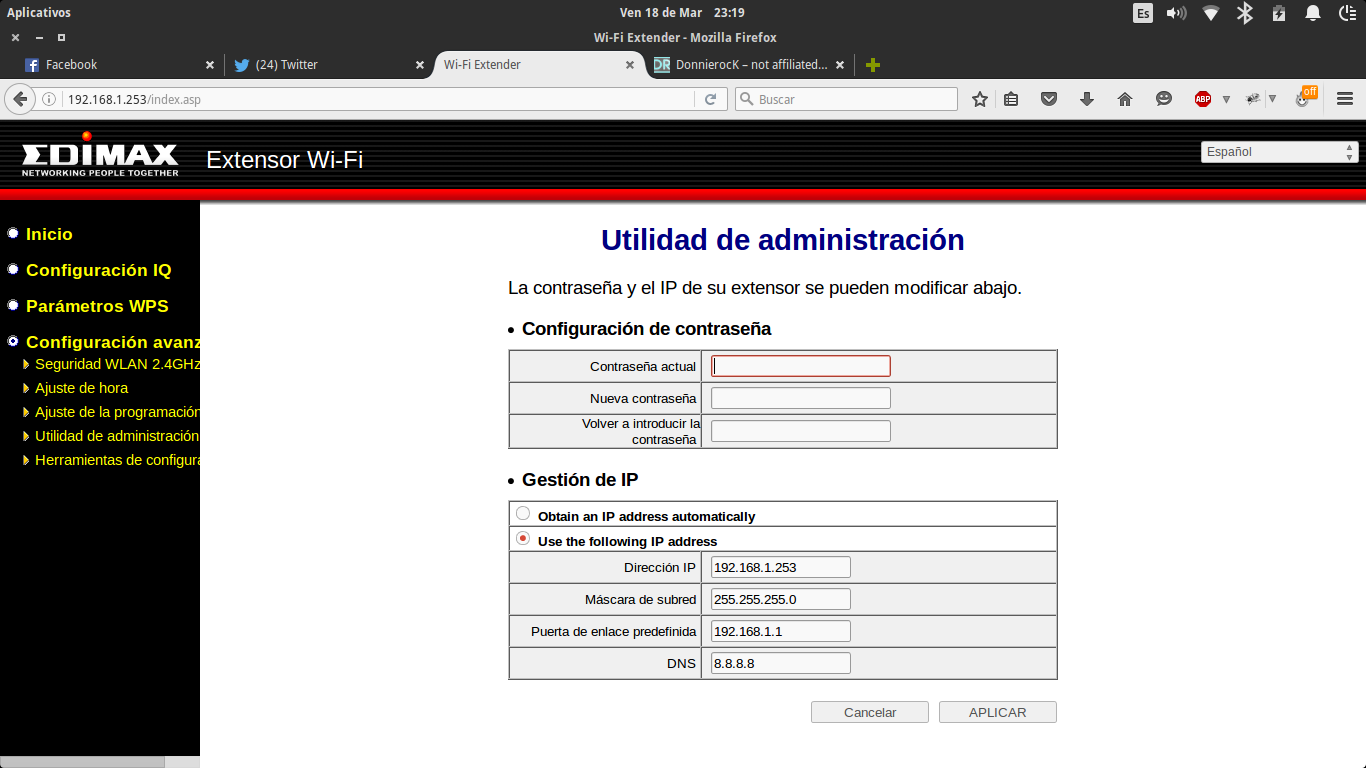Click the bookmark star icon

[x=979, y=99]
